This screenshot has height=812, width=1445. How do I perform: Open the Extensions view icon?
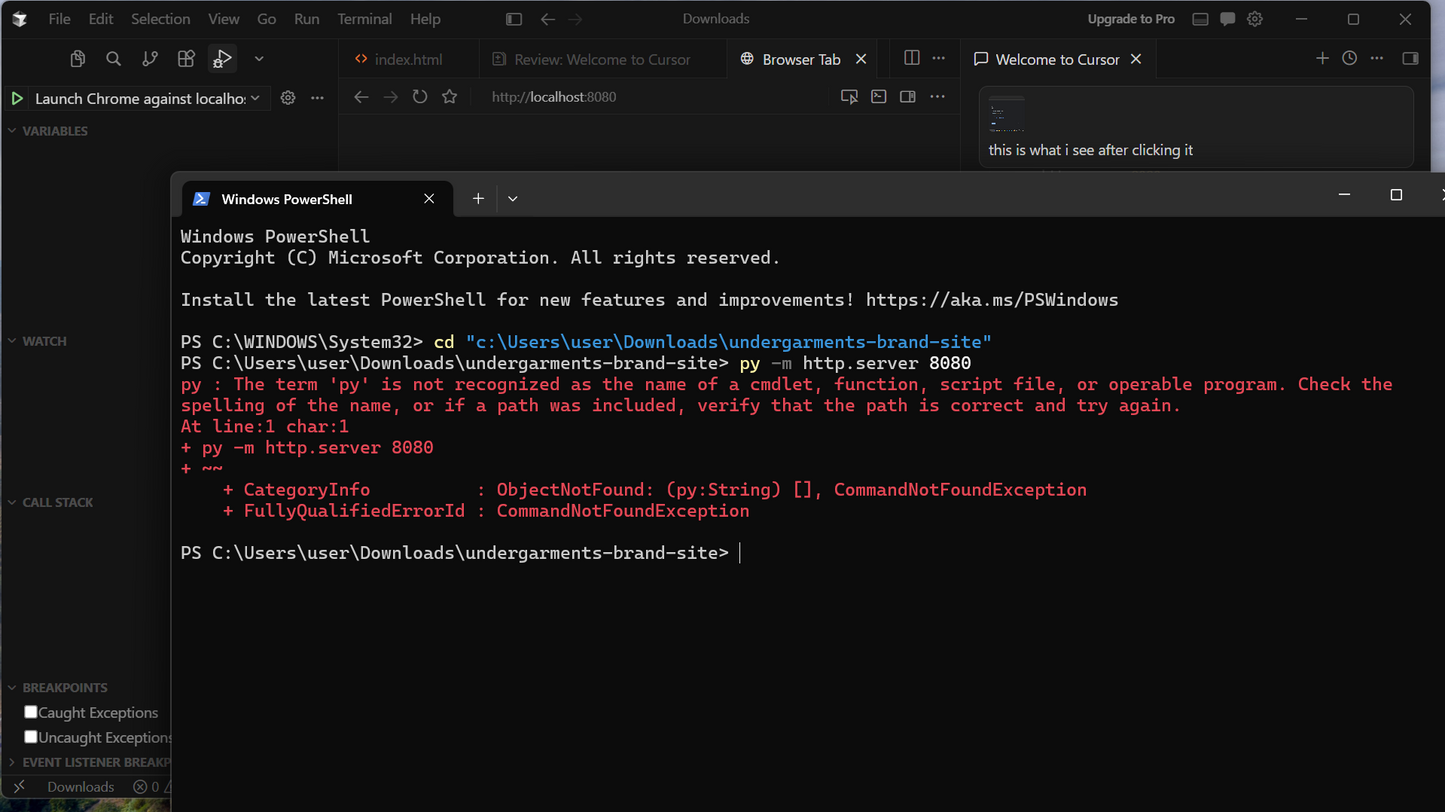[x=186, y=59]
